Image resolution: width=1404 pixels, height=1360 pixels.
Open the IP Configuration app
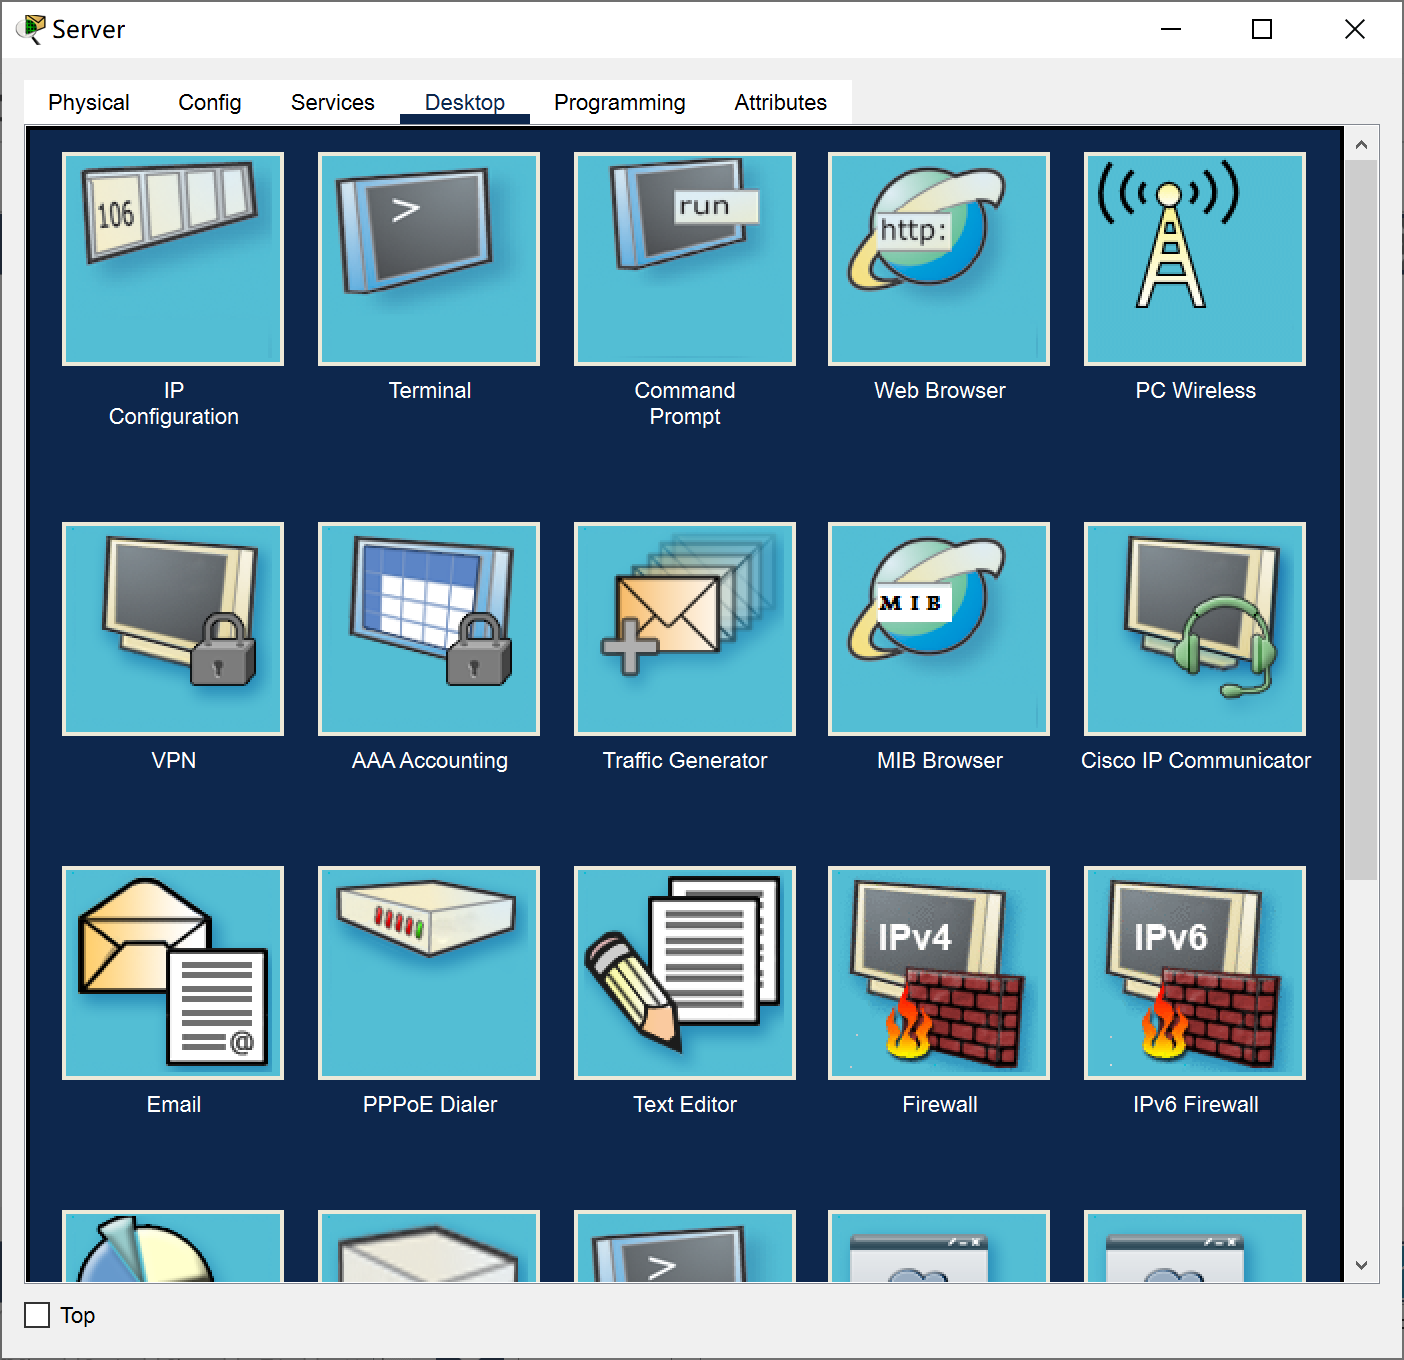[173, 259]
